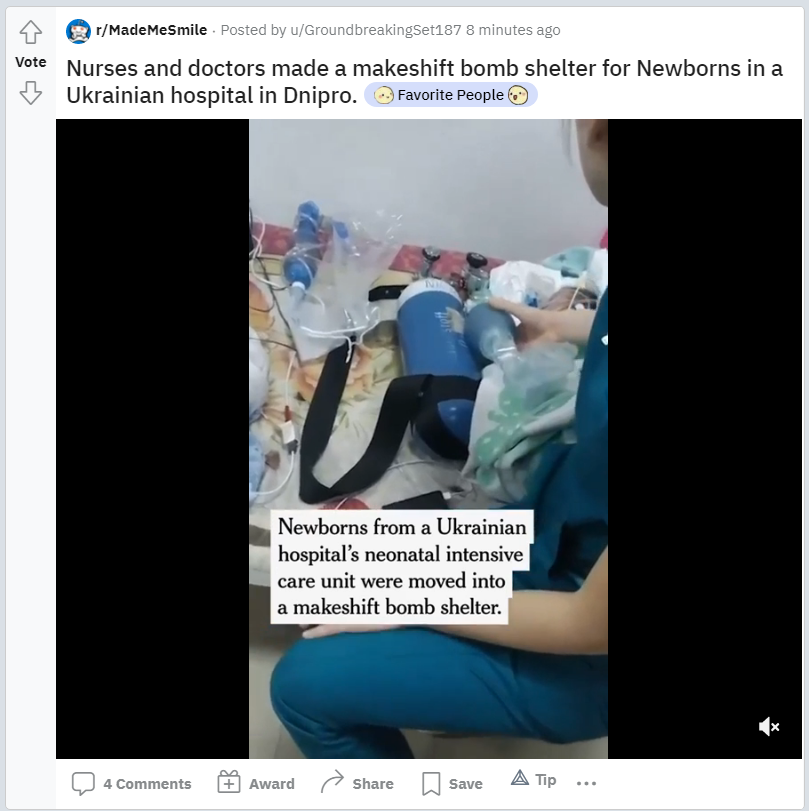Viewport: 809px width, 811px height.
Task: Select the Favorite People flair tag
Action: [451, 95]
